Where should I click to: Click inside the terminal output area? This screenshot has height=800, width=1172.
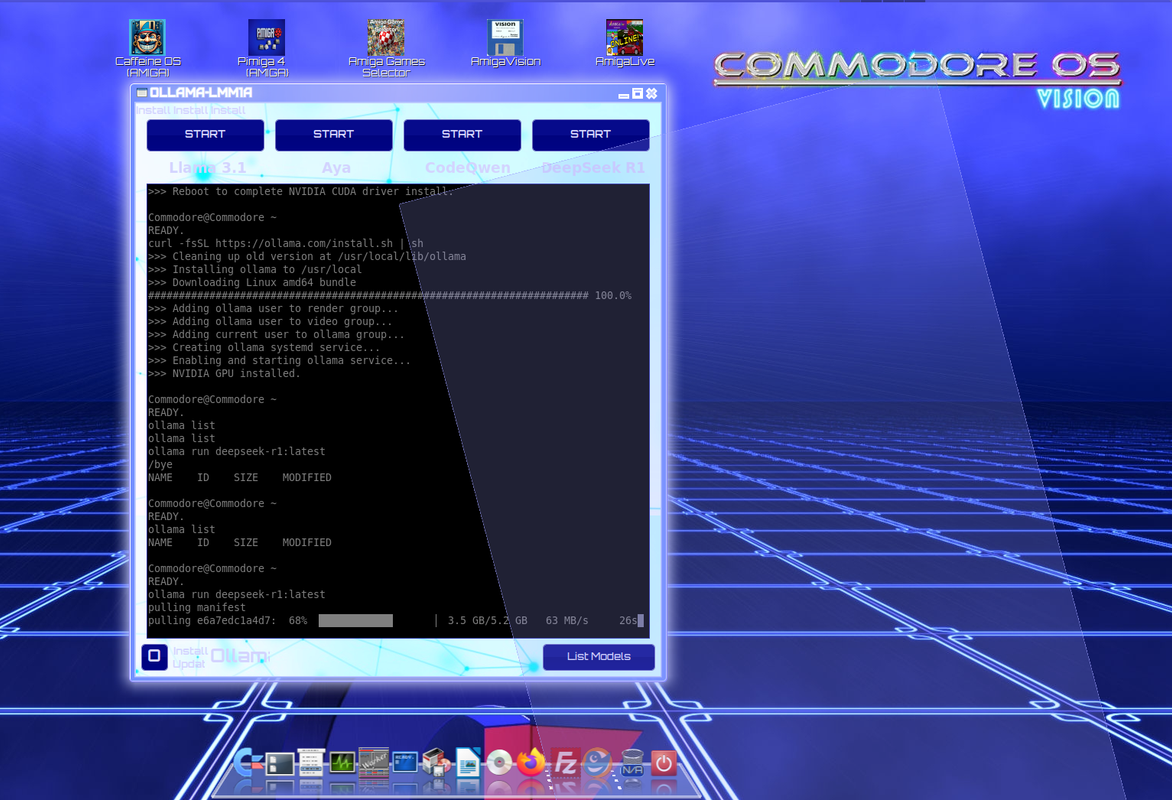398,410
